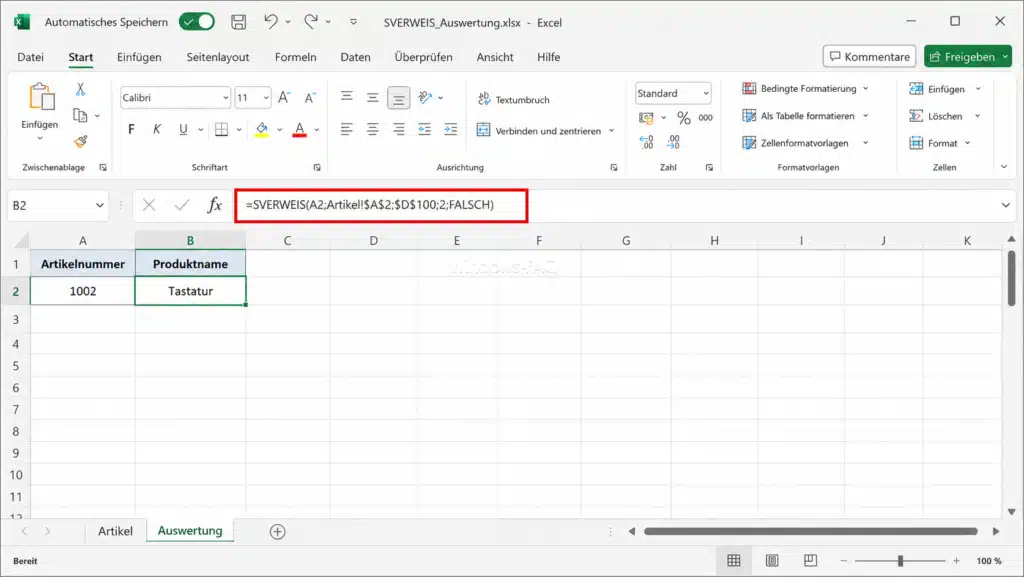Open the Artikel sheet tab
This screenshot has width=1024, height=577.
pyautogui.click(x=115, y=531)
